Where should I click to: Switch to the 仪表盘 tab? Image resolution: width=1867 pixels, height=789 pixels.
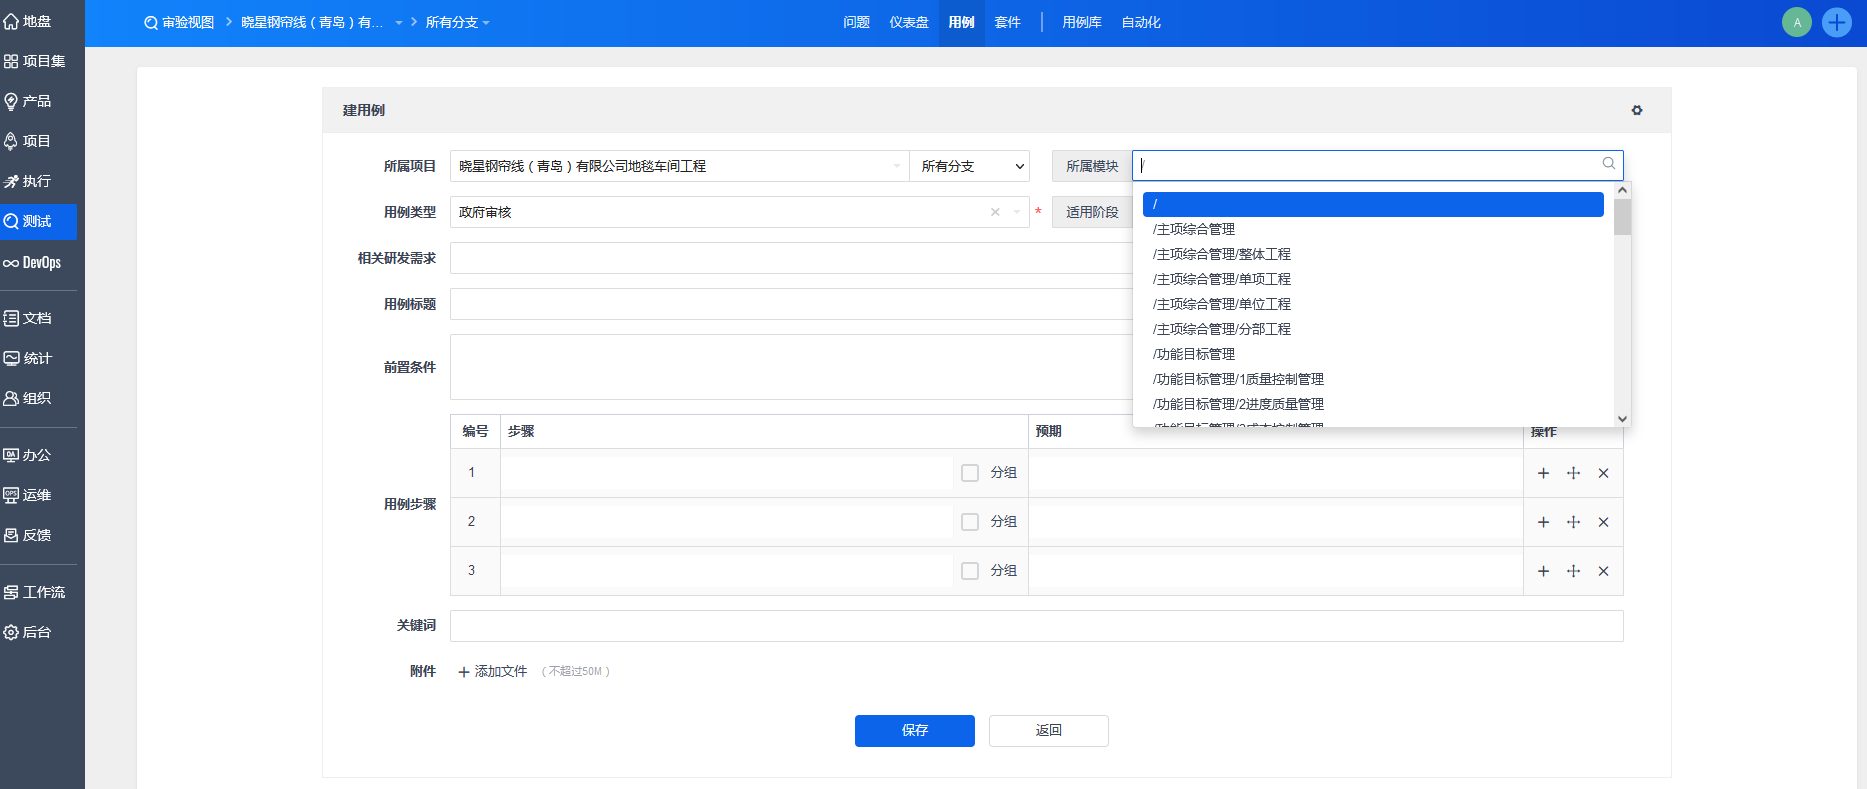(908, 22)
